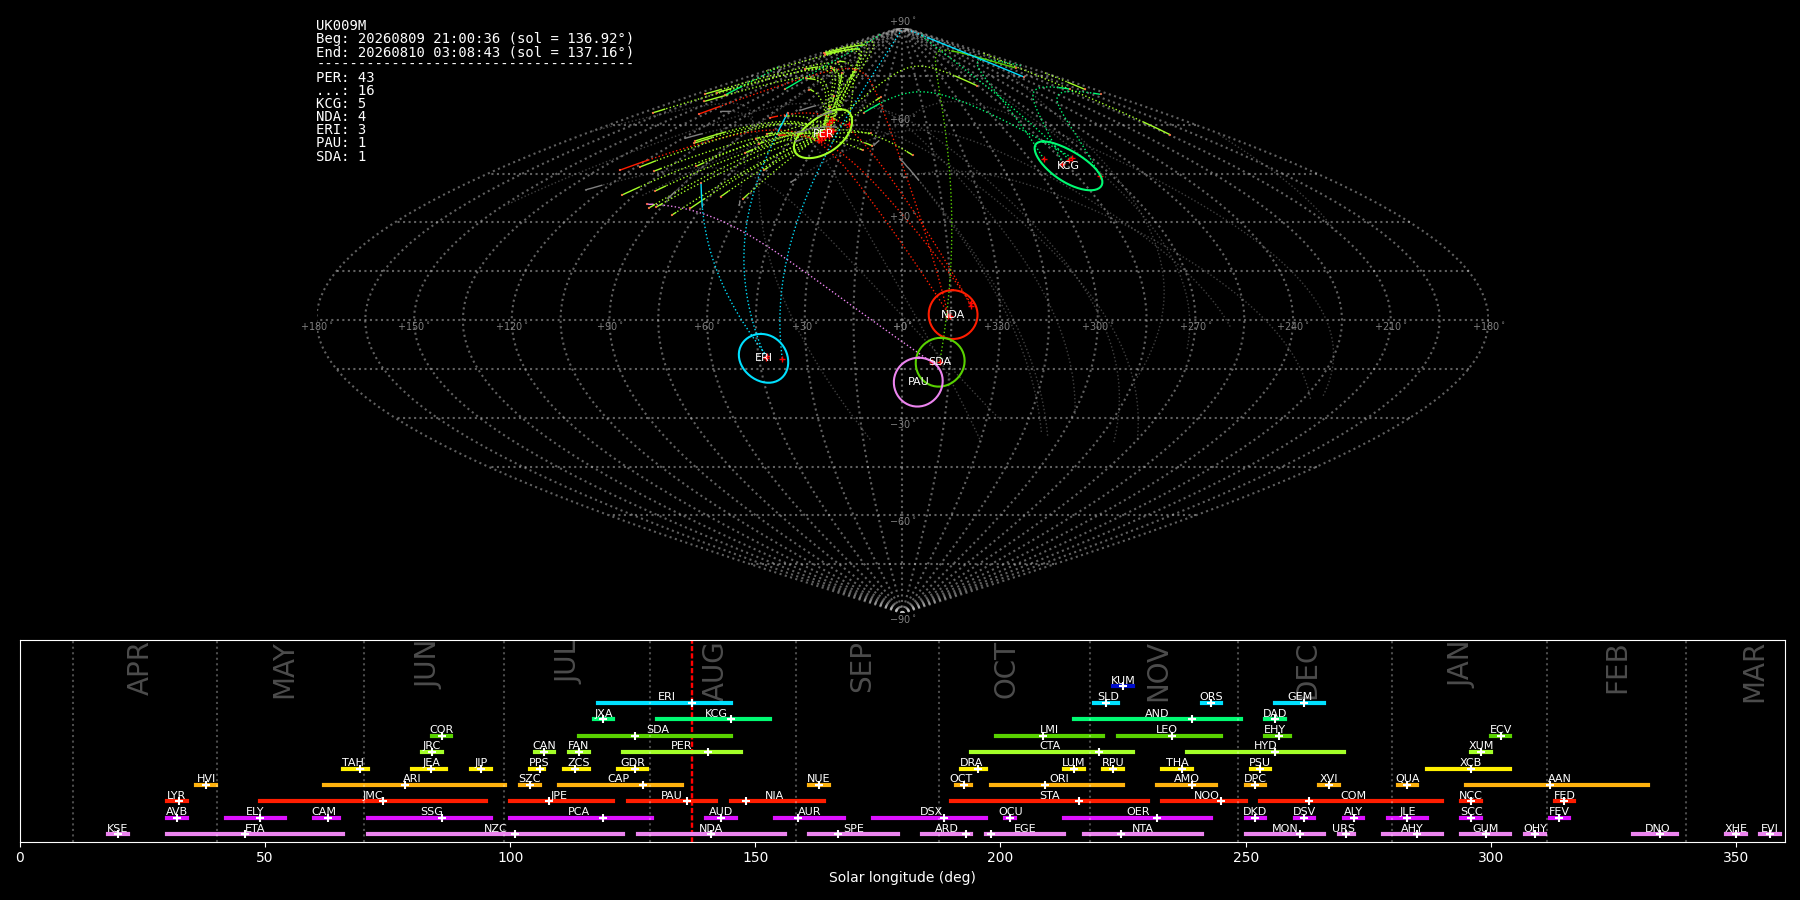Select the PER shower bar in timeline
The image size is (1800, 900).
(682, 752)
